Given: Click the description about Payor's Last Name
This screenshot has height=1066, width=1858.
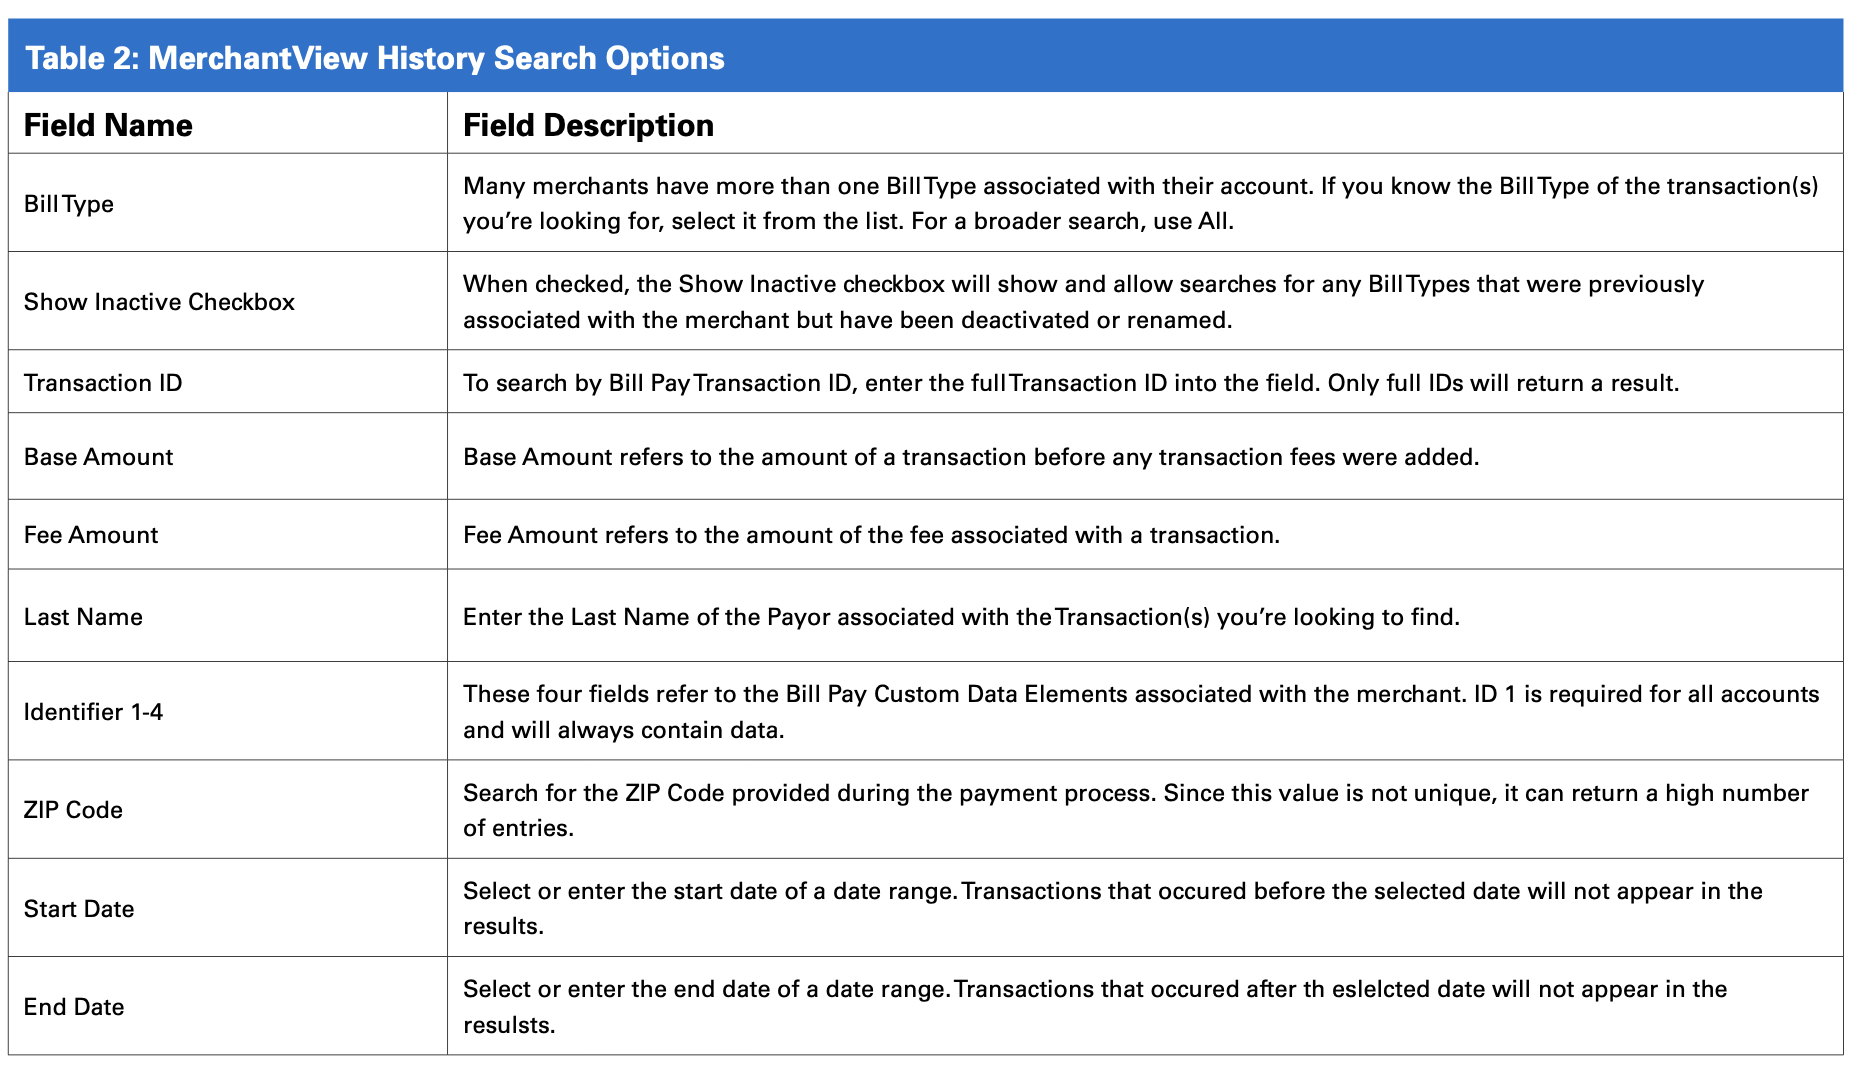Looking at the screenshot, I should 961,617.
